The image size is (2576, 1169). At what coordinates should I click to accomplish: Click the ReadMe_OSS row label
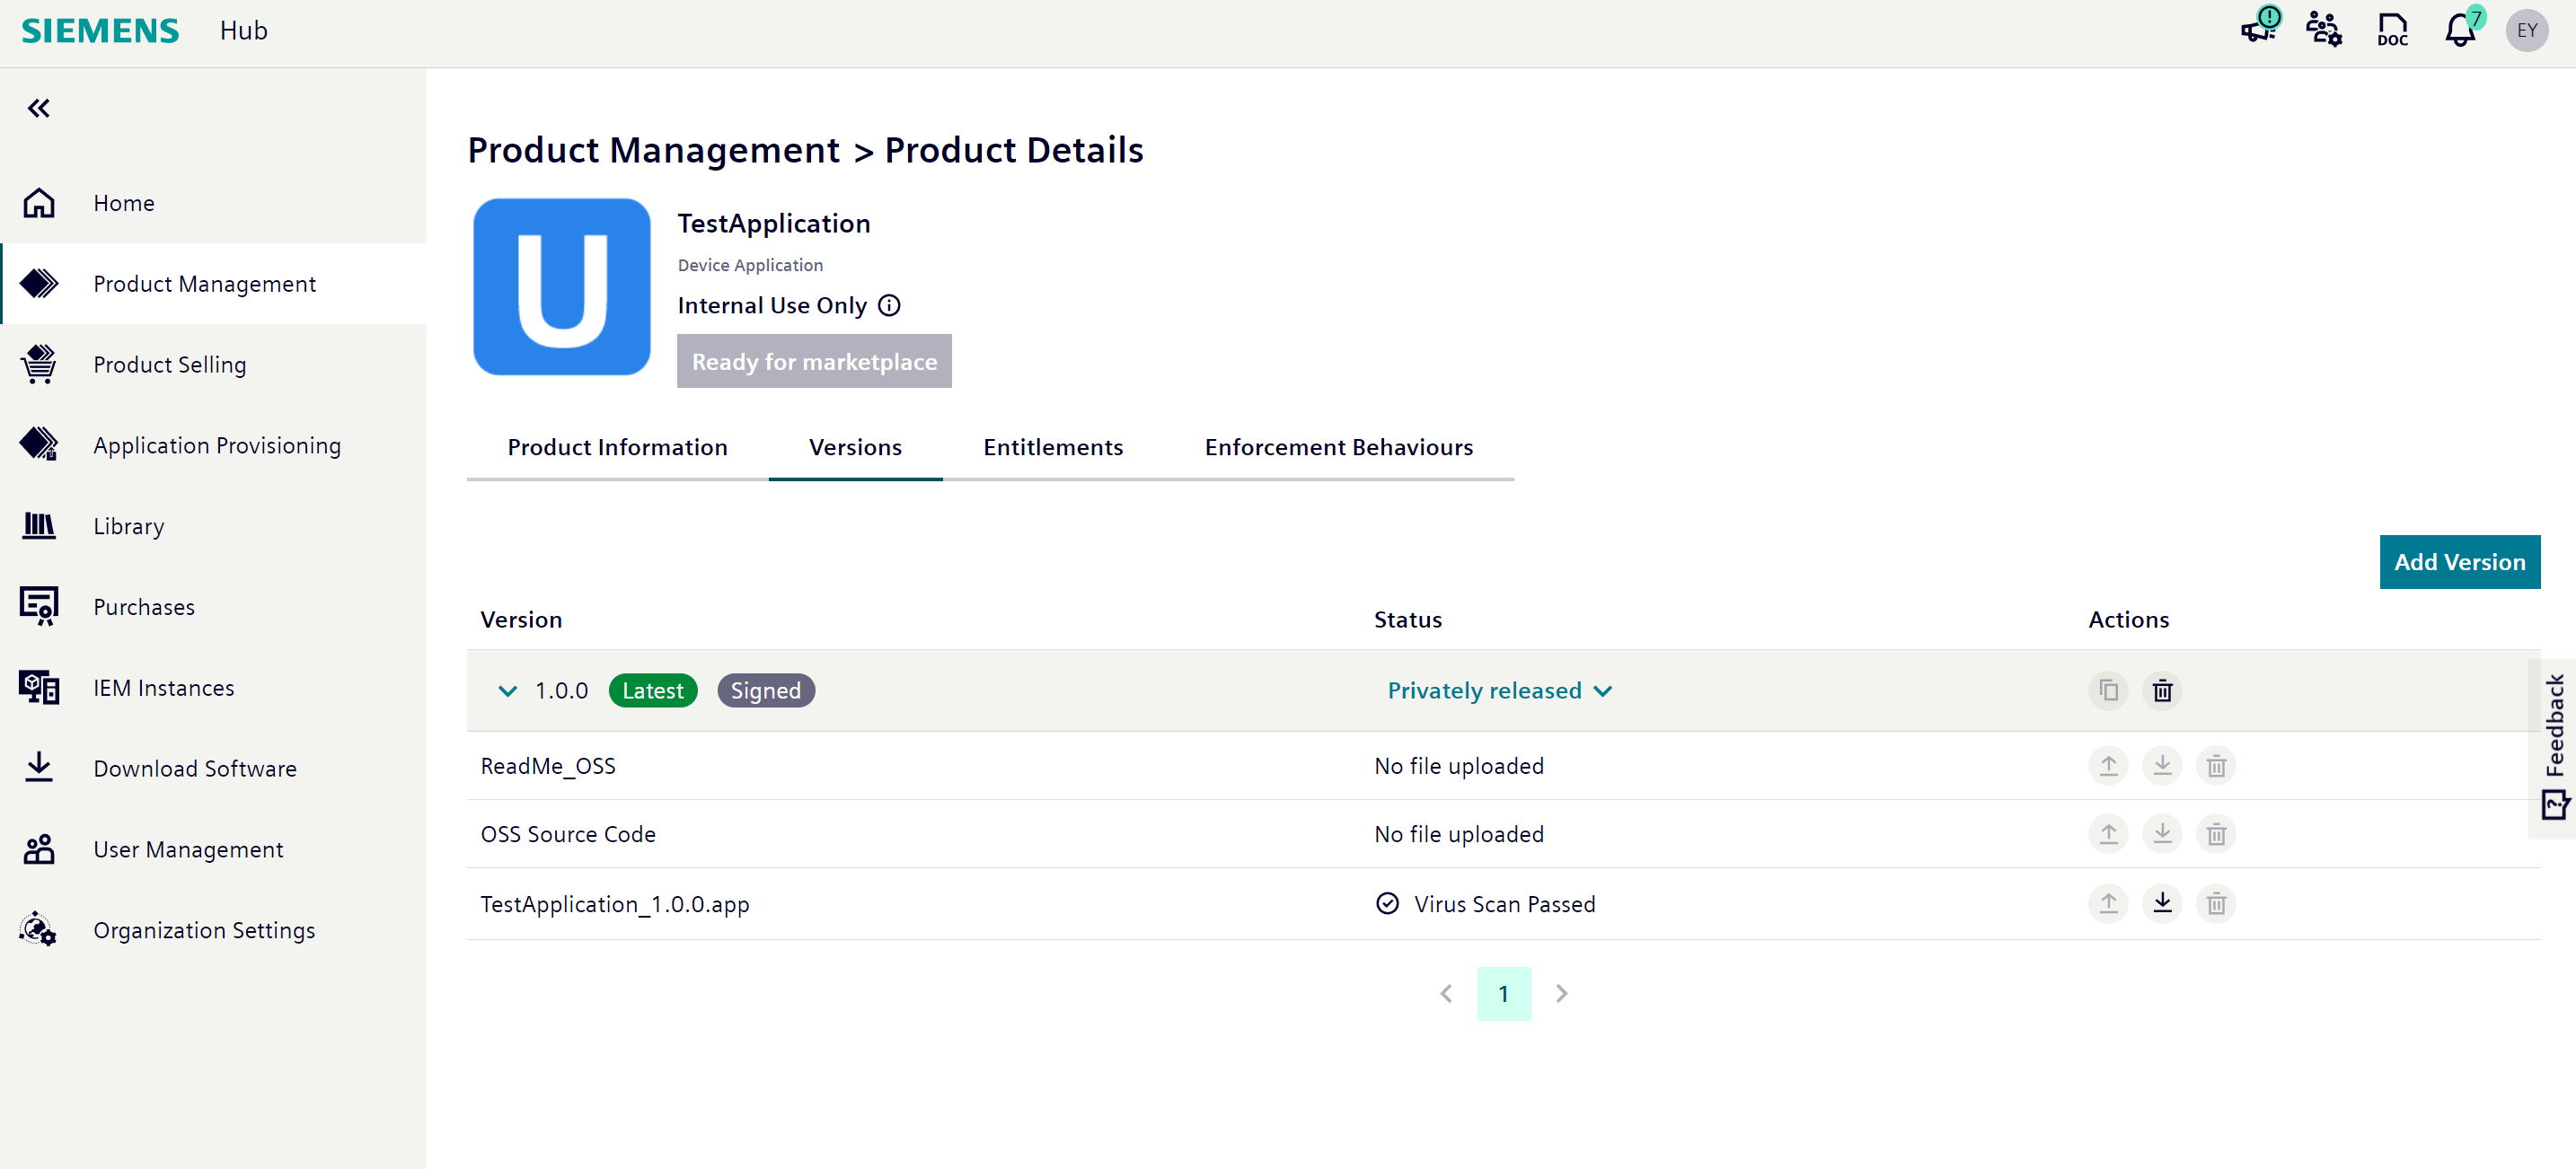pyautogui.click(x=547, y=766)
